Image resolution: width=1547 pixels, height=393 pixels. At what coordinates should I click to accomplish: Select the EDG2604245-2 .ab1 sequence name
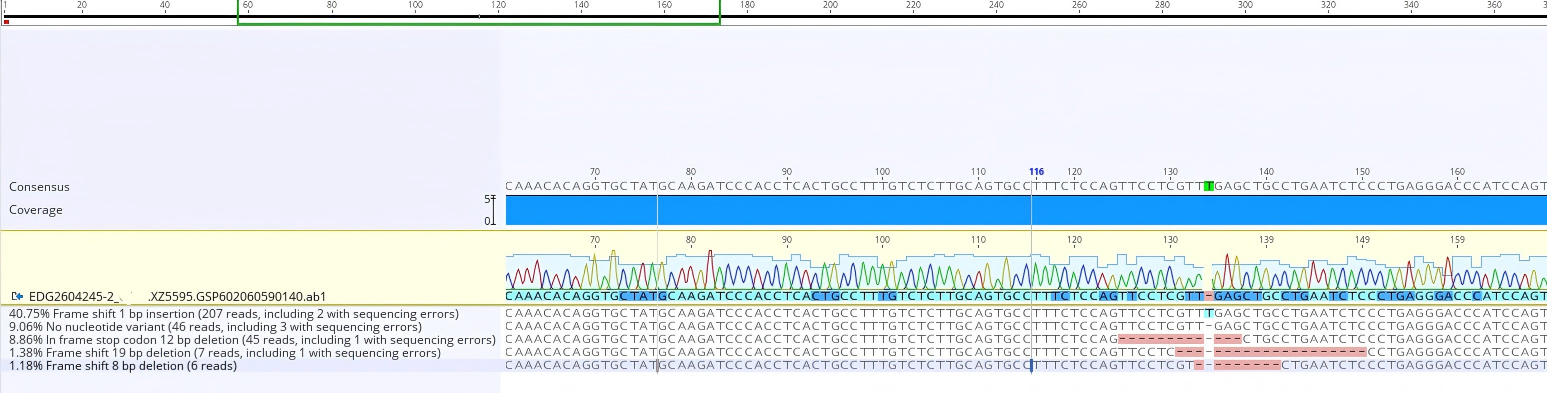tap(177, 296)
